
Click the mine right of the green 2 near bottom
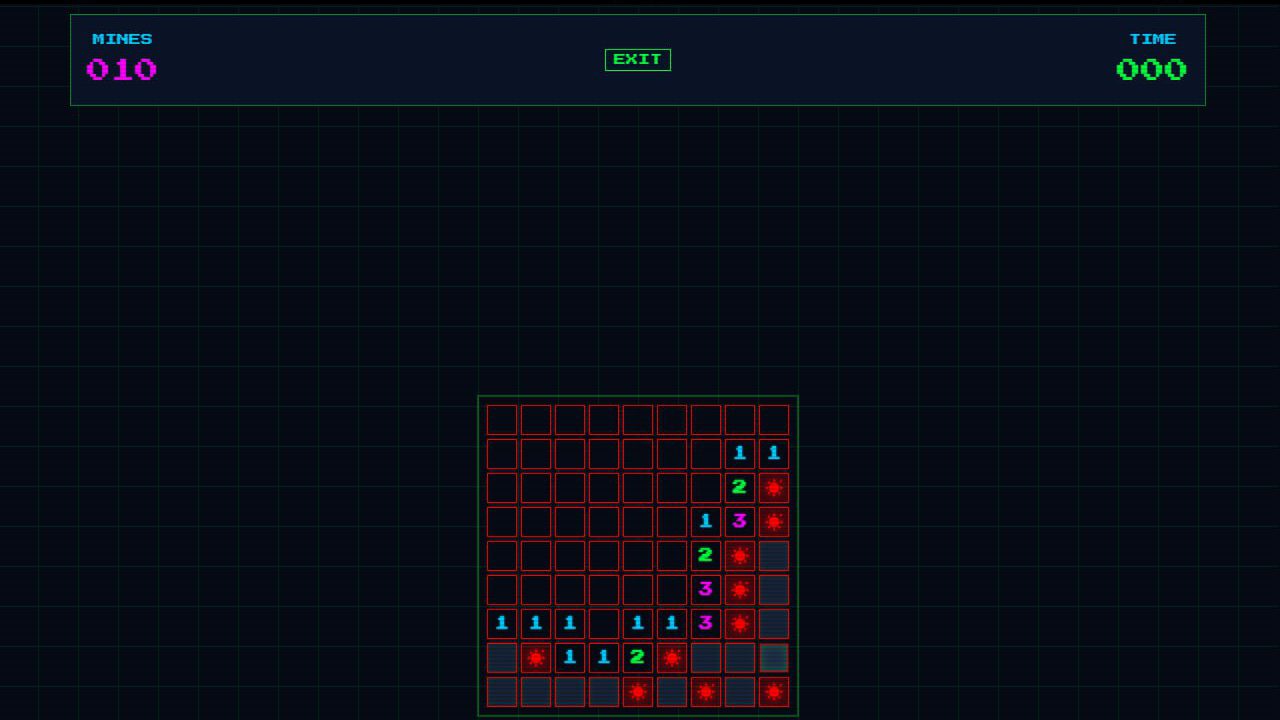point(671,657)
